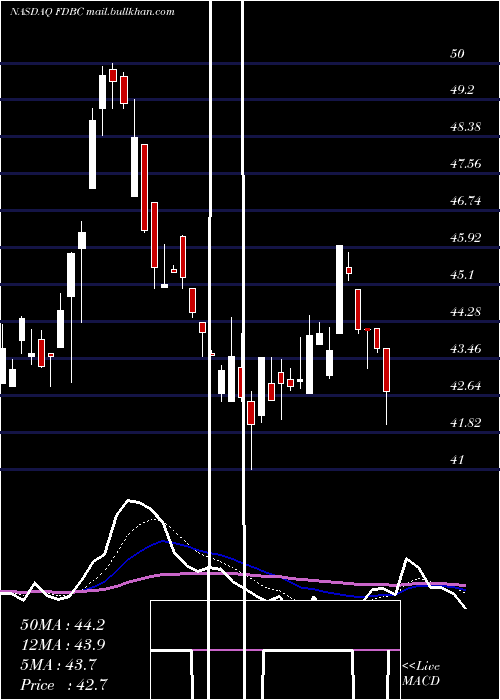Click the 46.74 price axis label

click(x=466, y=201)
